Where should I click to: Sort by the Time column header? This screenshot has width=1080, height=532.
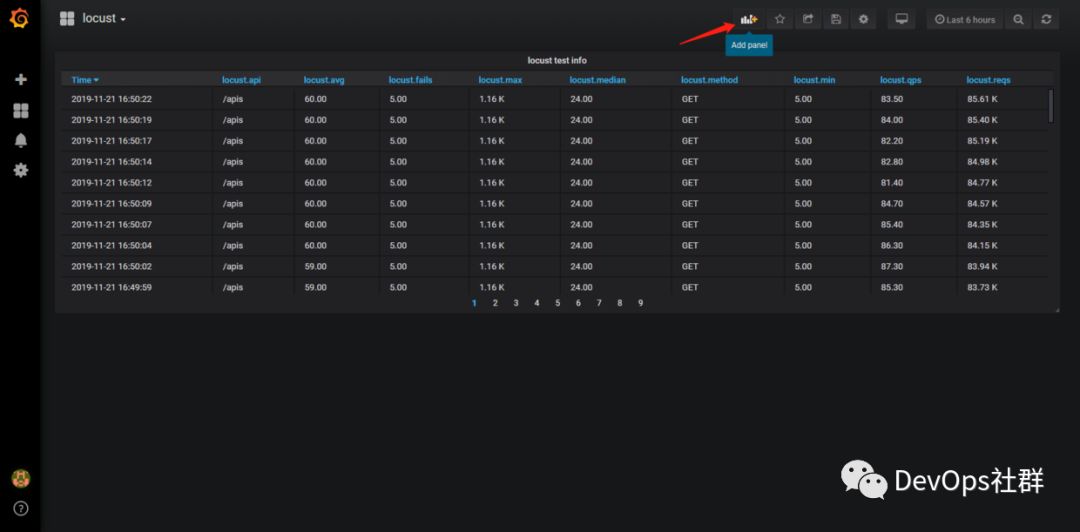tap(85, 80)
